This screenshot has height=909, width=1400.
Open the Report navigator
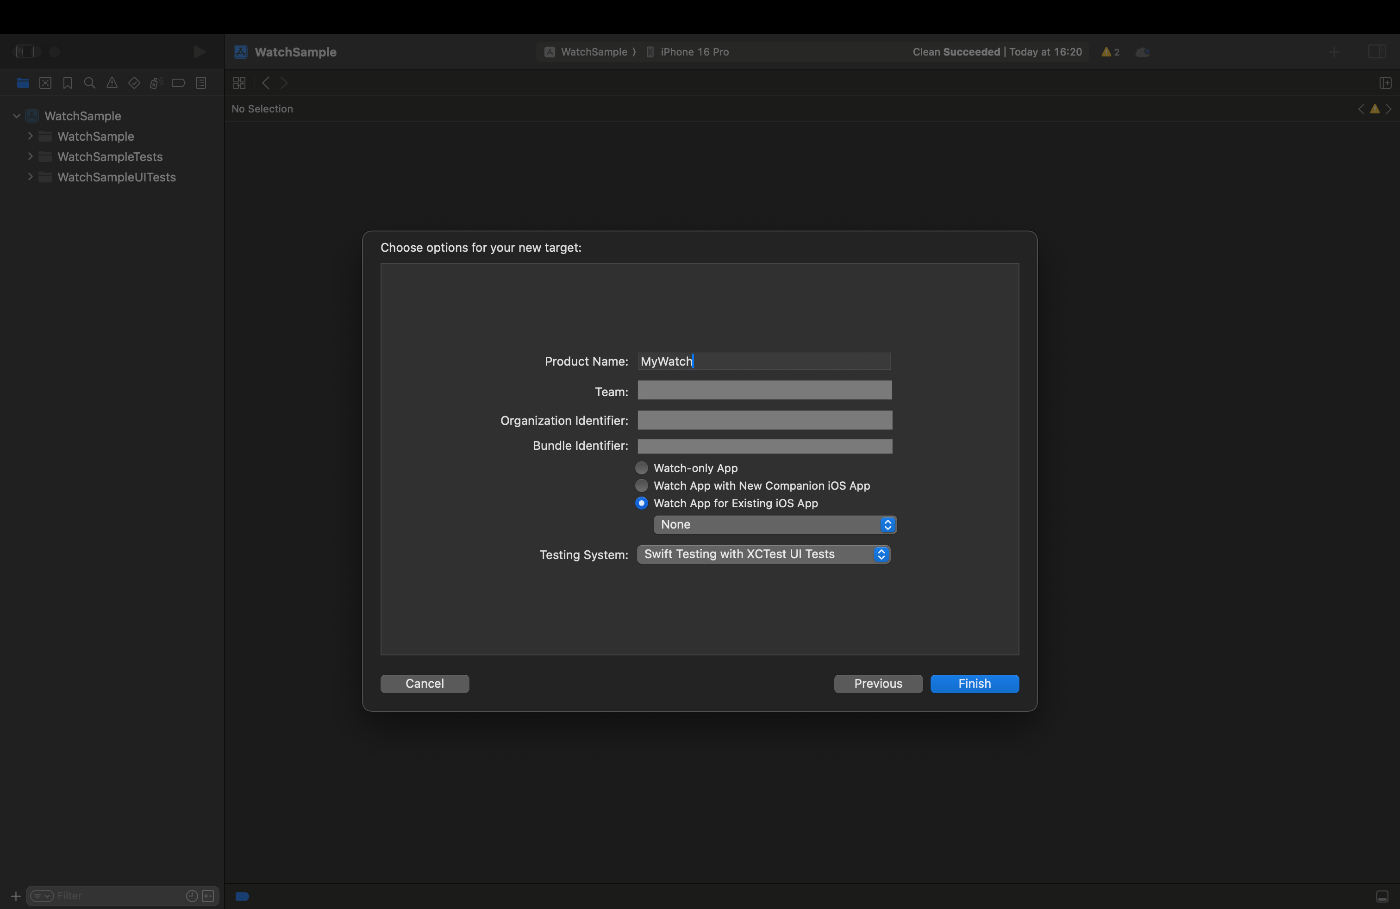(200, 83)
